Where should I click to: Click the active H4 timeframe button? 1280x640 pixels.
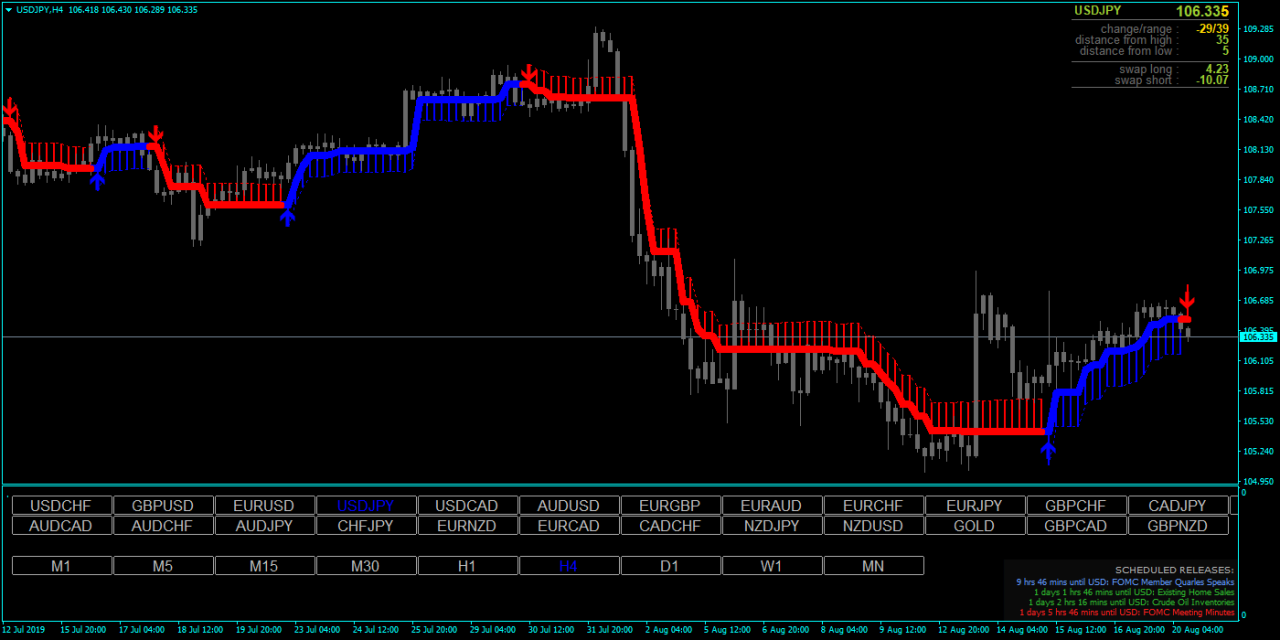tap(569, 566)
